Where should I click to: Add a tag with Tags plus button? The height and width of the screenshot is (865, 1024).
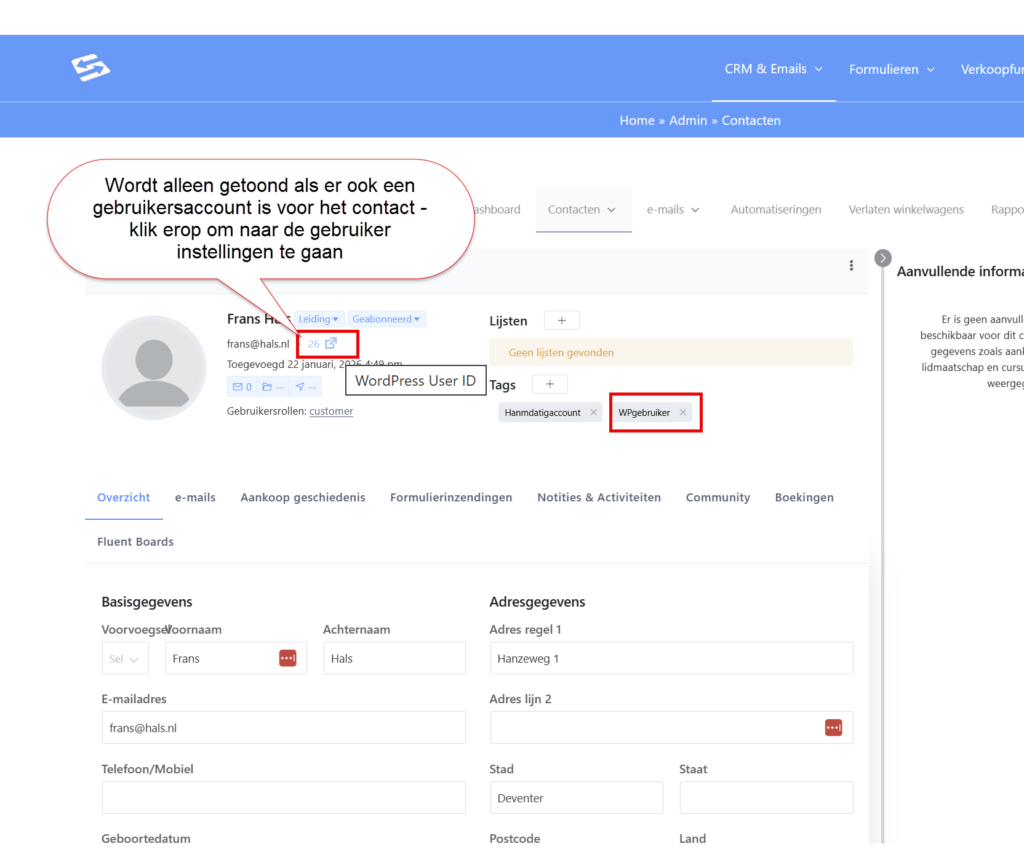pyautogui.click(x=549, y=384)
